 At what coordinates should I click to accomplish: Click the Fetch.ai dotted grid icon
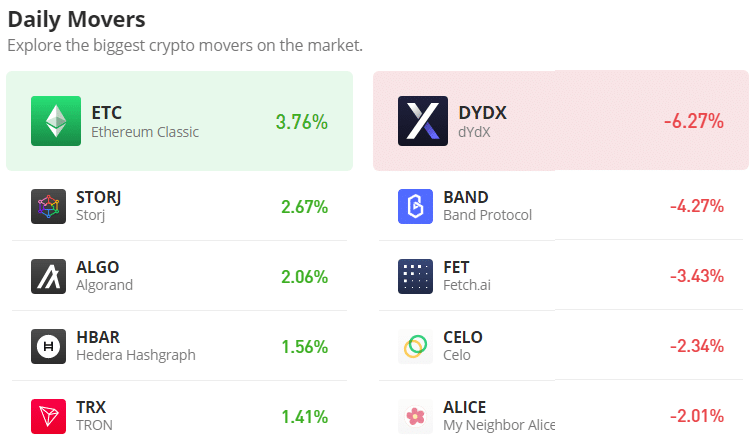point(415,276)
